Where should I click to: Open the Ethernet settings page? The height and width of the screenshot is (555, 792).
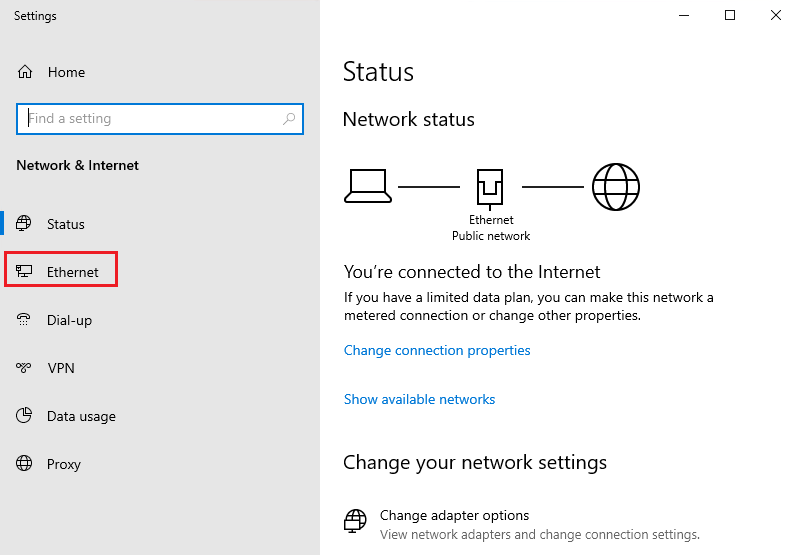[72, 272]
